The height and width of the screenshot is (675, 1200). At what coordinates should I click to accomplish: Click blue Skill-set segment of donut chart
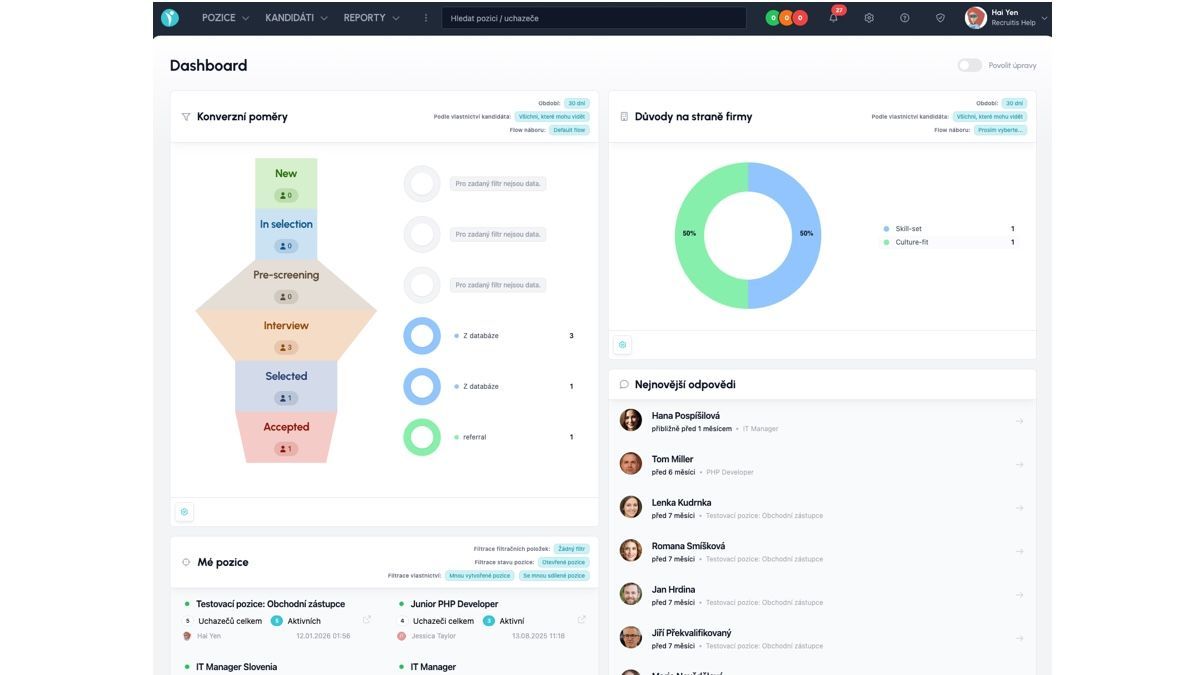tap(806, 236)
